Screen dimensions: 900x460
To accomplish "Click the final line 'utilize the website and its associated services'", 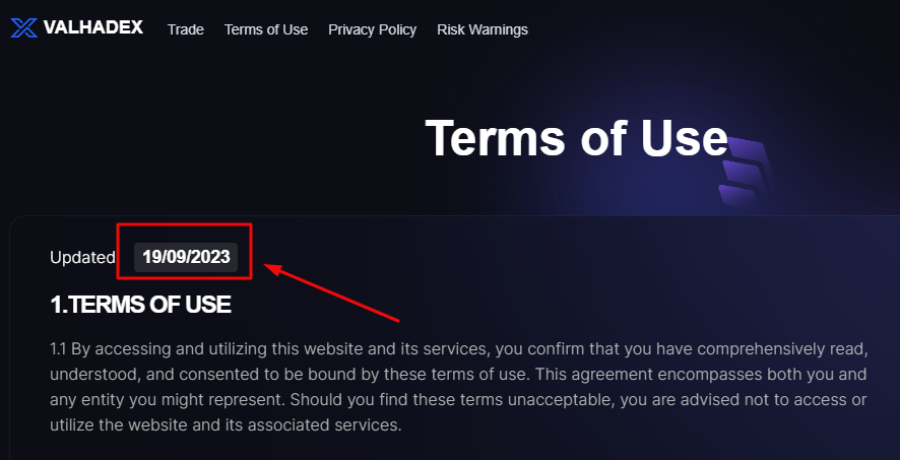I will pos(226,426).
